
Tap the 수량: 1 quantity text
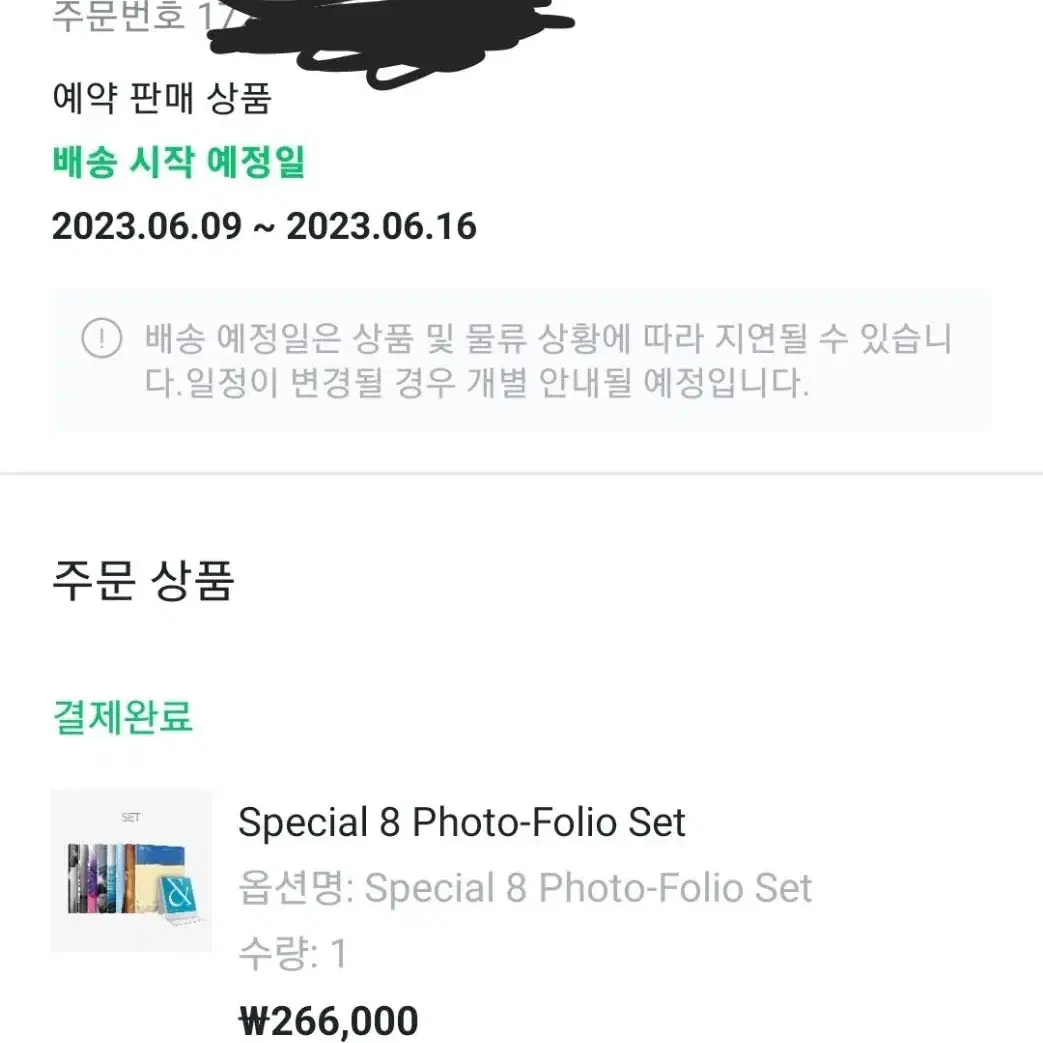pos(293,953)
